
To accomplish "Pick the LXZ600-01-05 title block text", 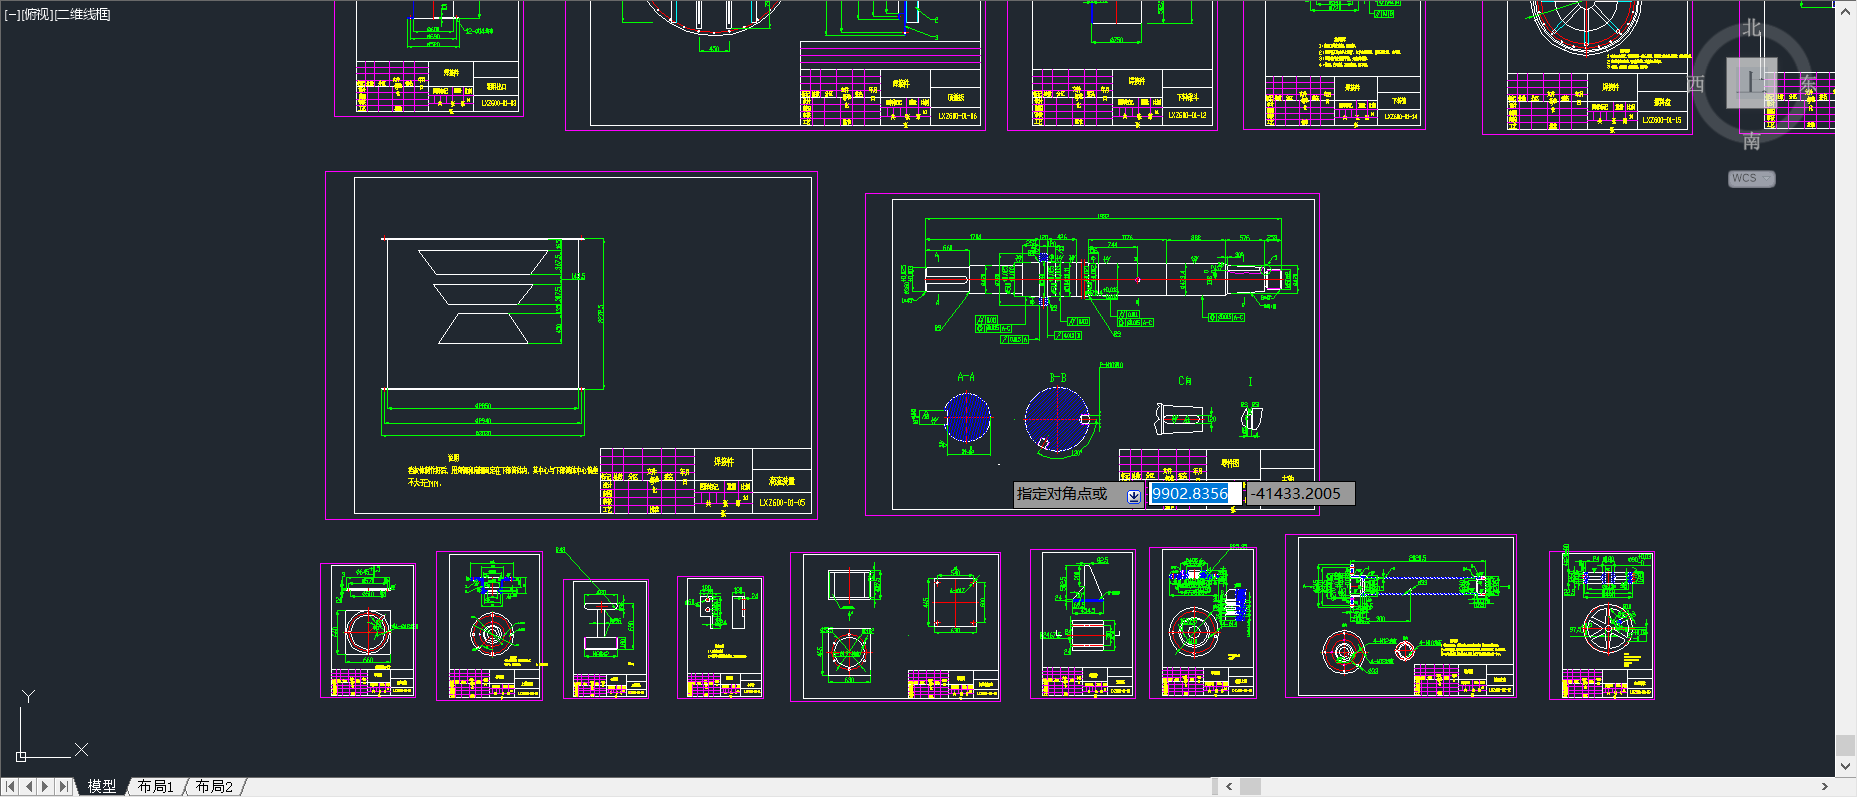I will (x=782, y=503).
